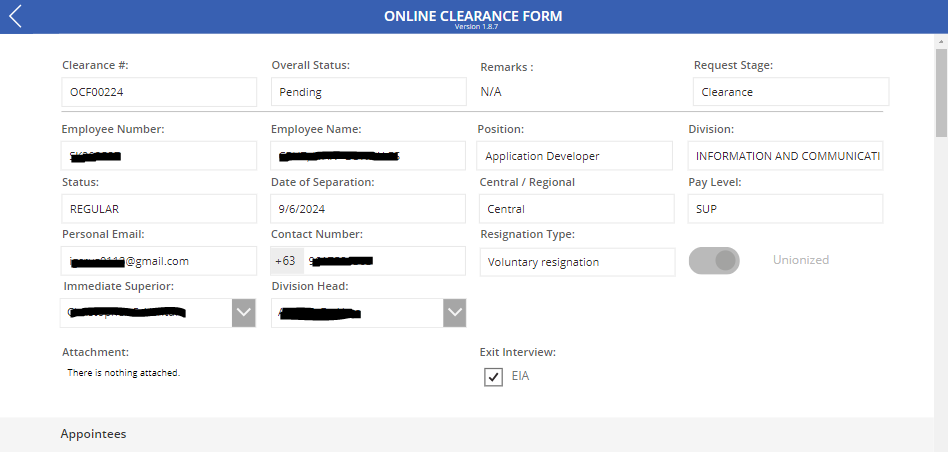
Task: Select the Resignation Type field
Action: (x=577, y=262)
